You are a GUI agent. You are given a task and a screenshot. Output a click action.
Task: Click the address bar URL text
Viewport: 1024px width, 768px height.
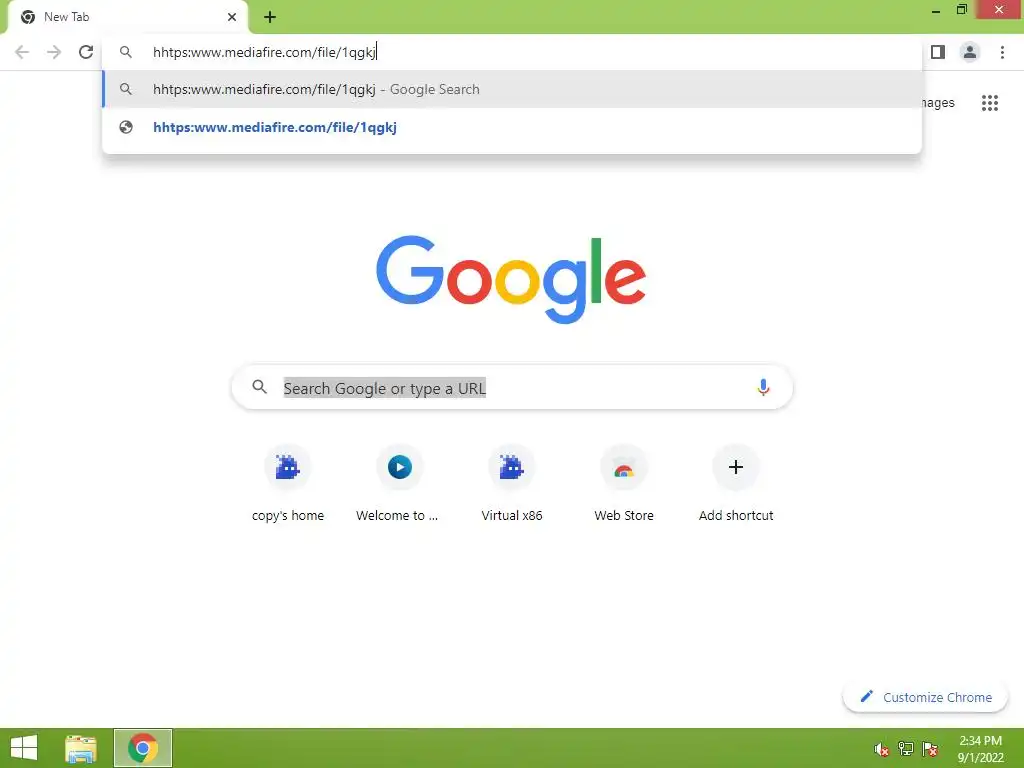pos(264,52)
